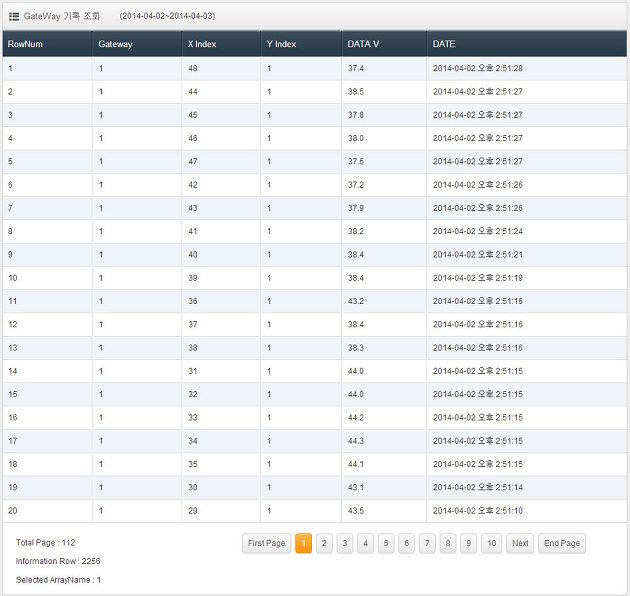Select the date range text (2014-04-02~2014-04-03)

tap(167, 16)
